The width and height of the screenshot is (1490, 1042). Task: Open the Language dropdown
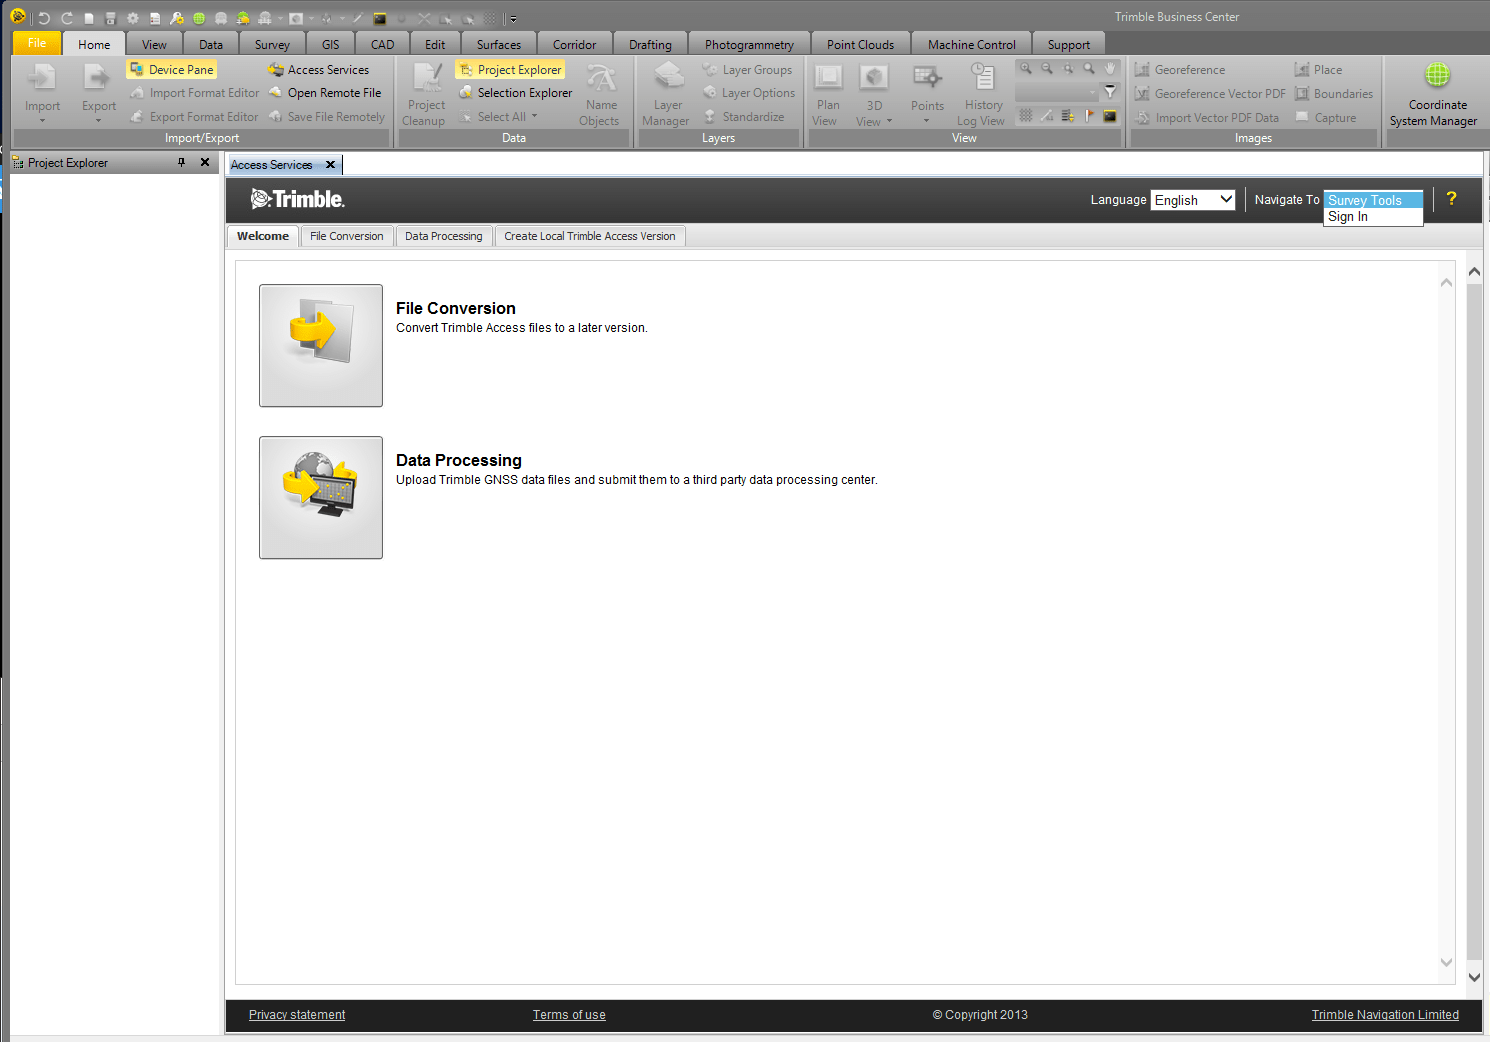[1193, 200]
